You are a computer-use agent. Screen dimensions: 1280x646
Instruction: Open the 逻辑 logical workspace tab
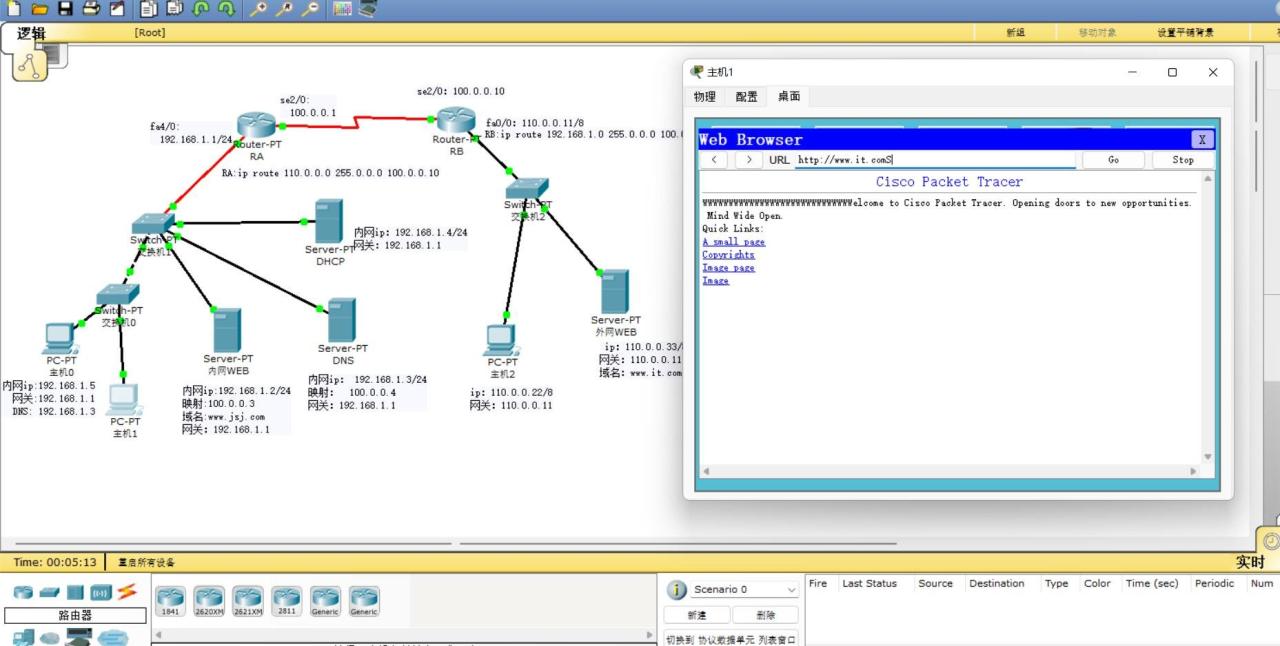point(32,33)
